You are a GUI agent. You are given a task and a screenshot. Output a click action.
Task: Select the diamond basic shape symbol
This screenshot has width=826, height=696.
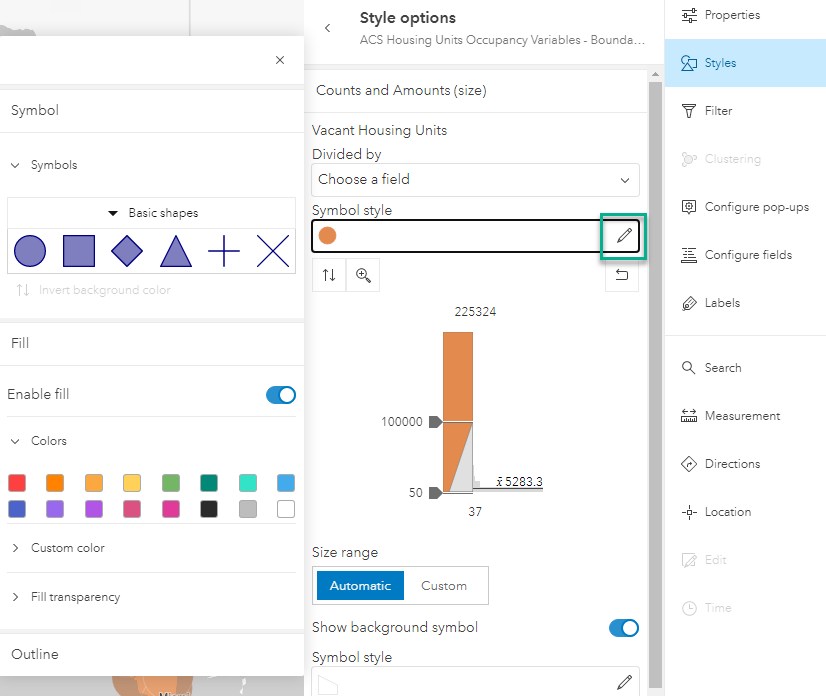pyautogui.click(x=127, y=251)
